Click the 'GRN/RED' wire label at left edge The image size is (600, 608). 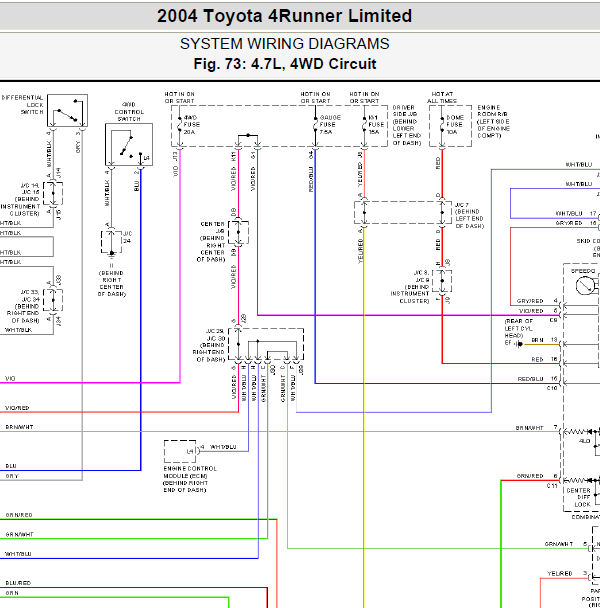[19, 515]
